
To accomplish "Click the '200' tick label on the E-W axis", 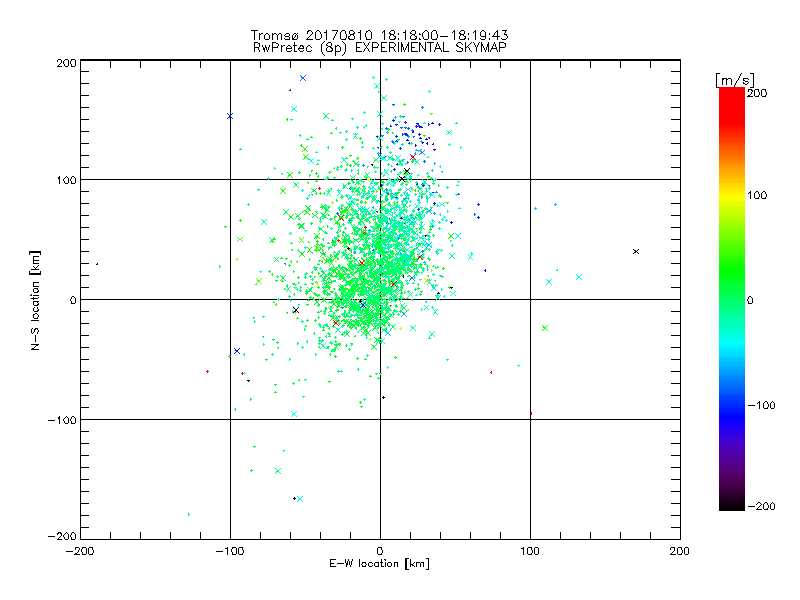I will coord(680,551).
